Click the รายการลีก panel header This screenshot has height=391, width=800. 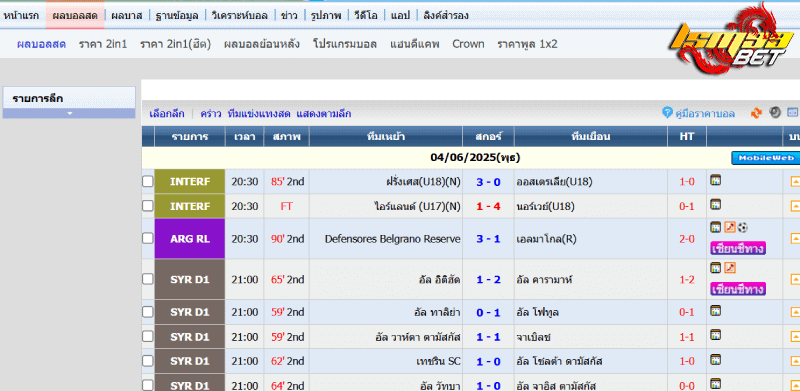tap(69, 98)
